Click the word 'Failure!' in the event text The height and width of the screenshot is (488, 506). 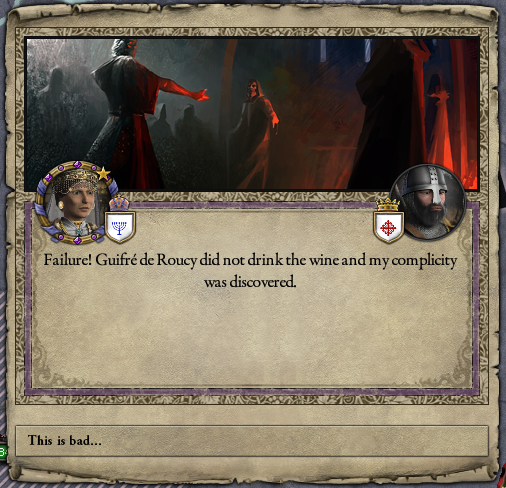click(68, 260)
